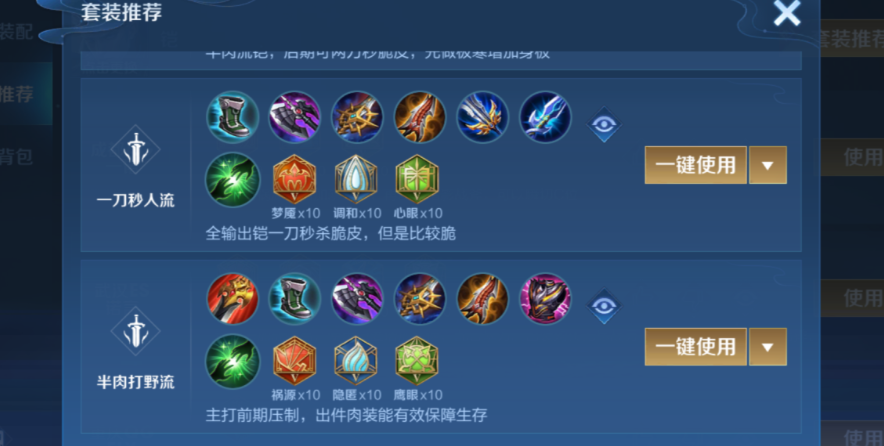Apply 一刀秒人流 set with 一键使用
884x446 pixels.
(x=696, y=165)
